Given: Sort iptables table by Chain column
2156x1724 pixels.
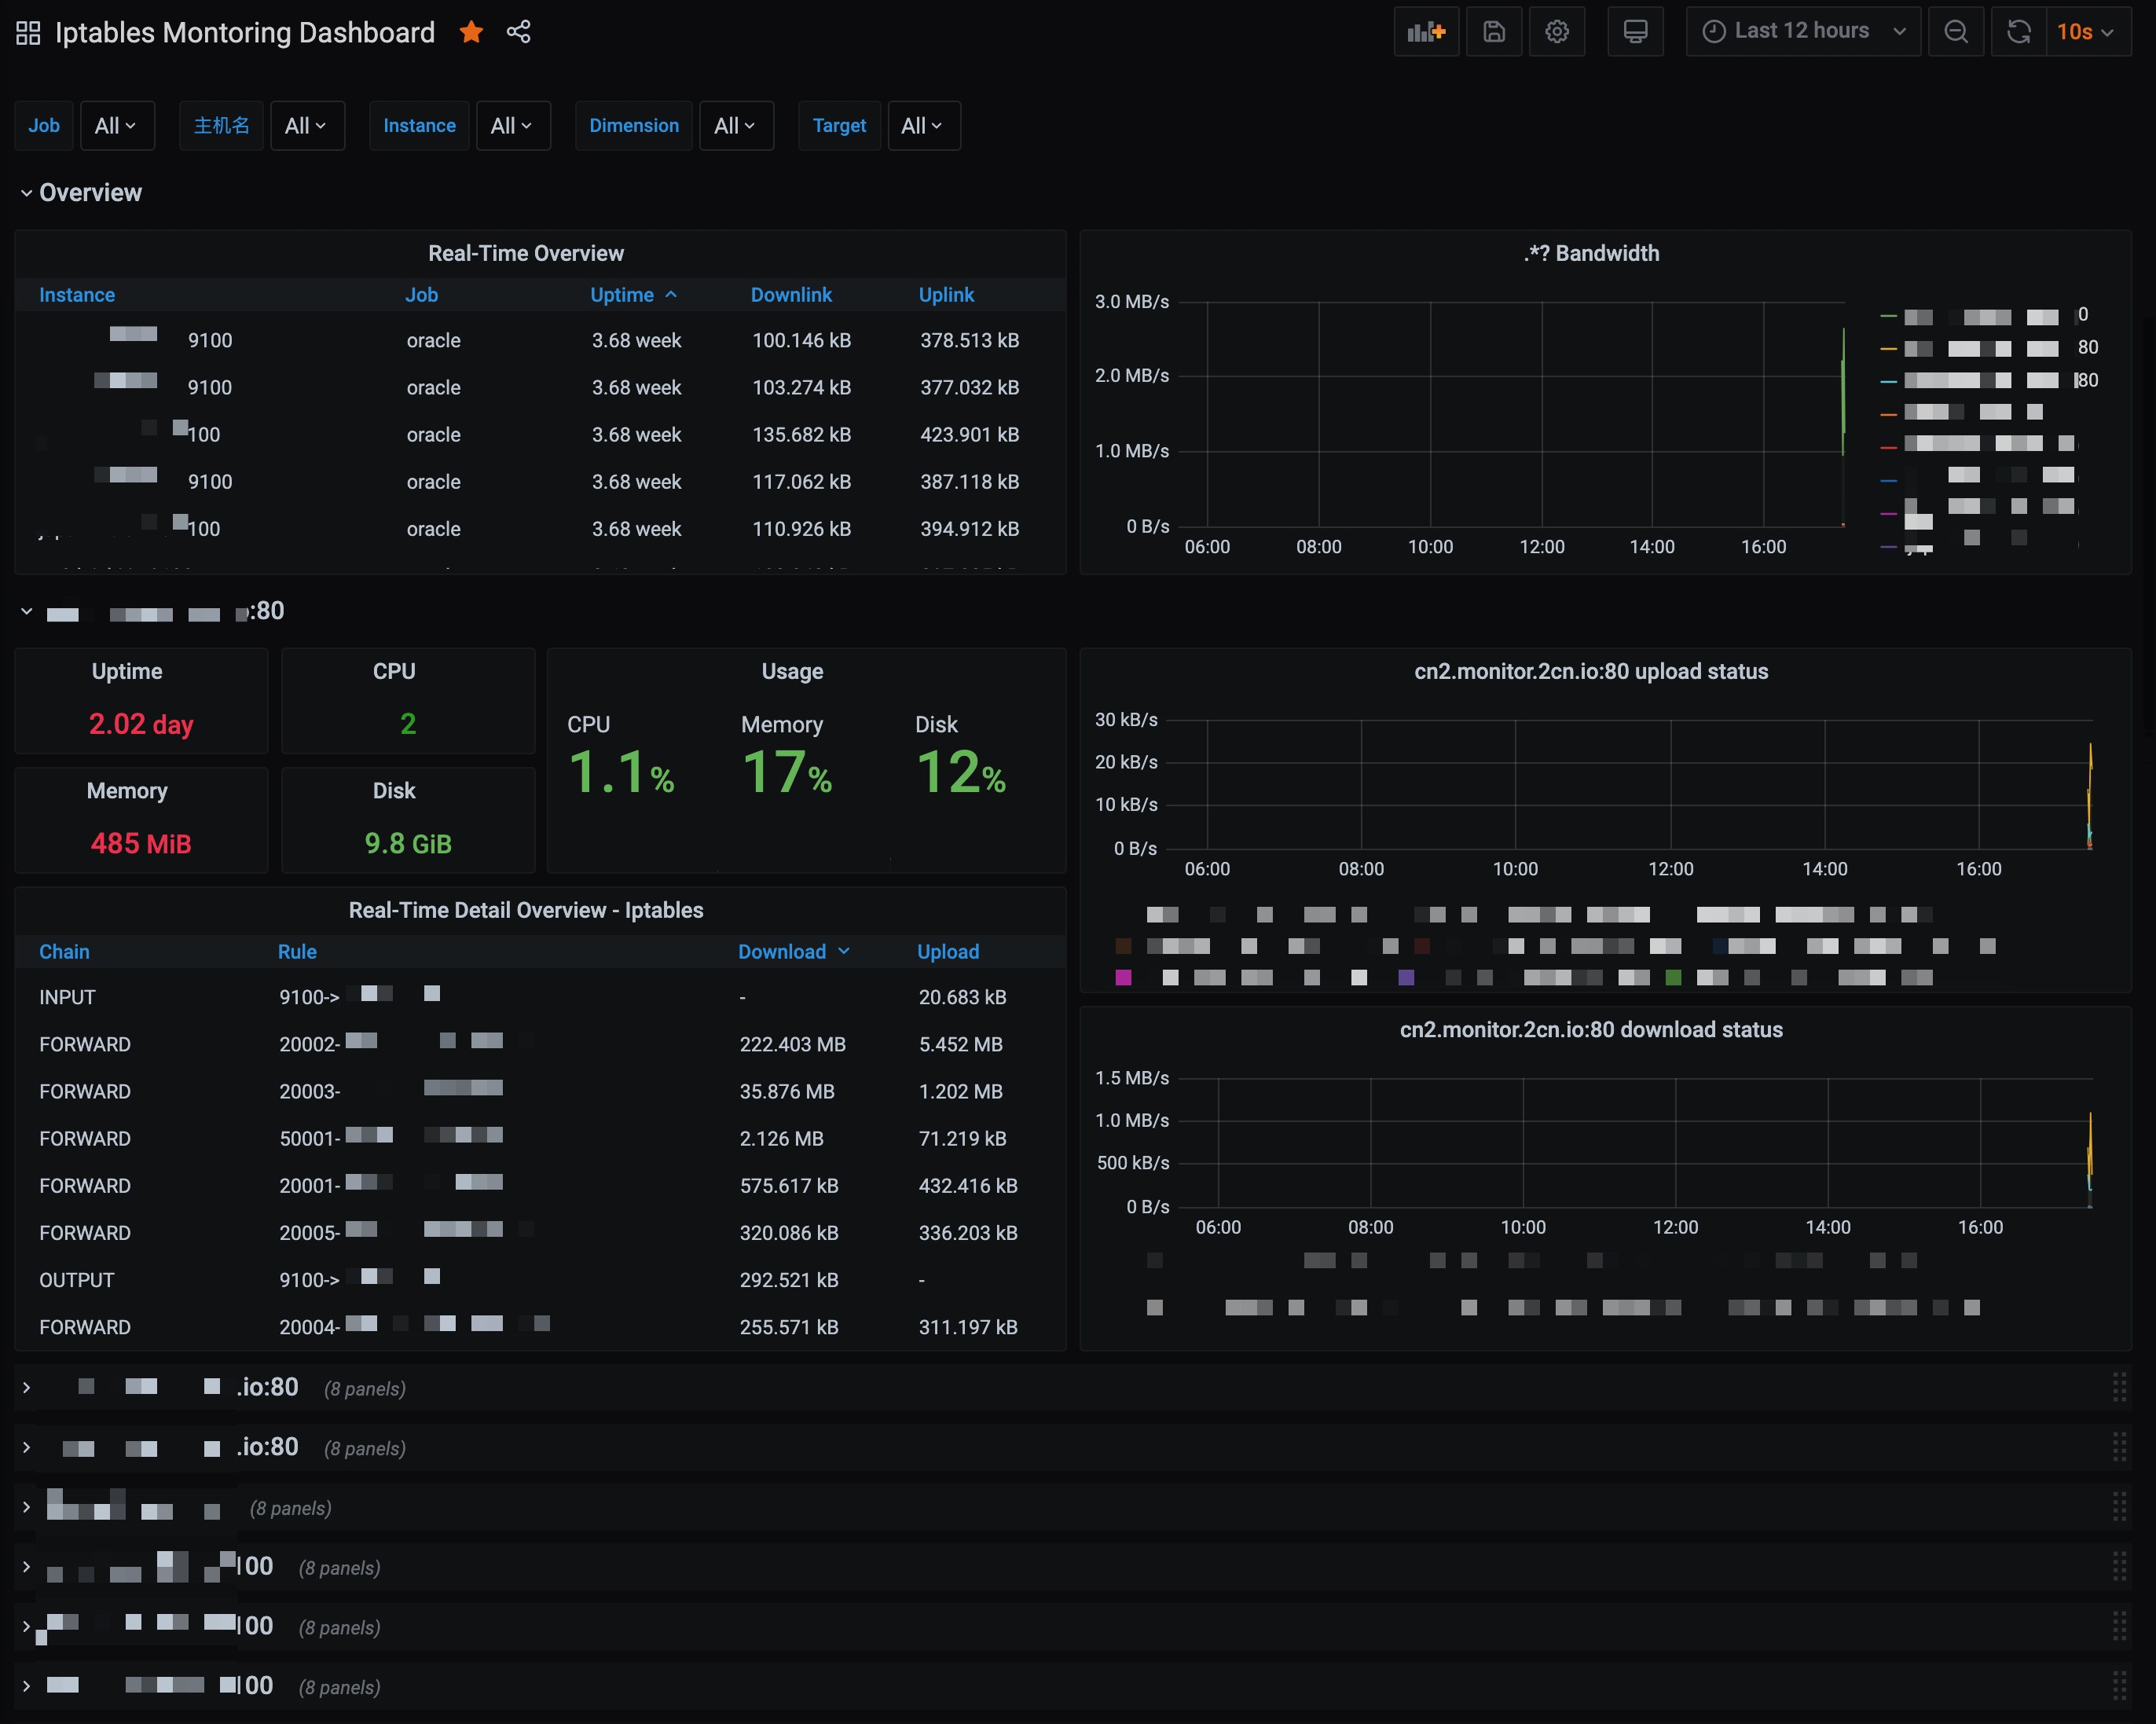Looking at the screenshot, I should [x=64, y=952].
